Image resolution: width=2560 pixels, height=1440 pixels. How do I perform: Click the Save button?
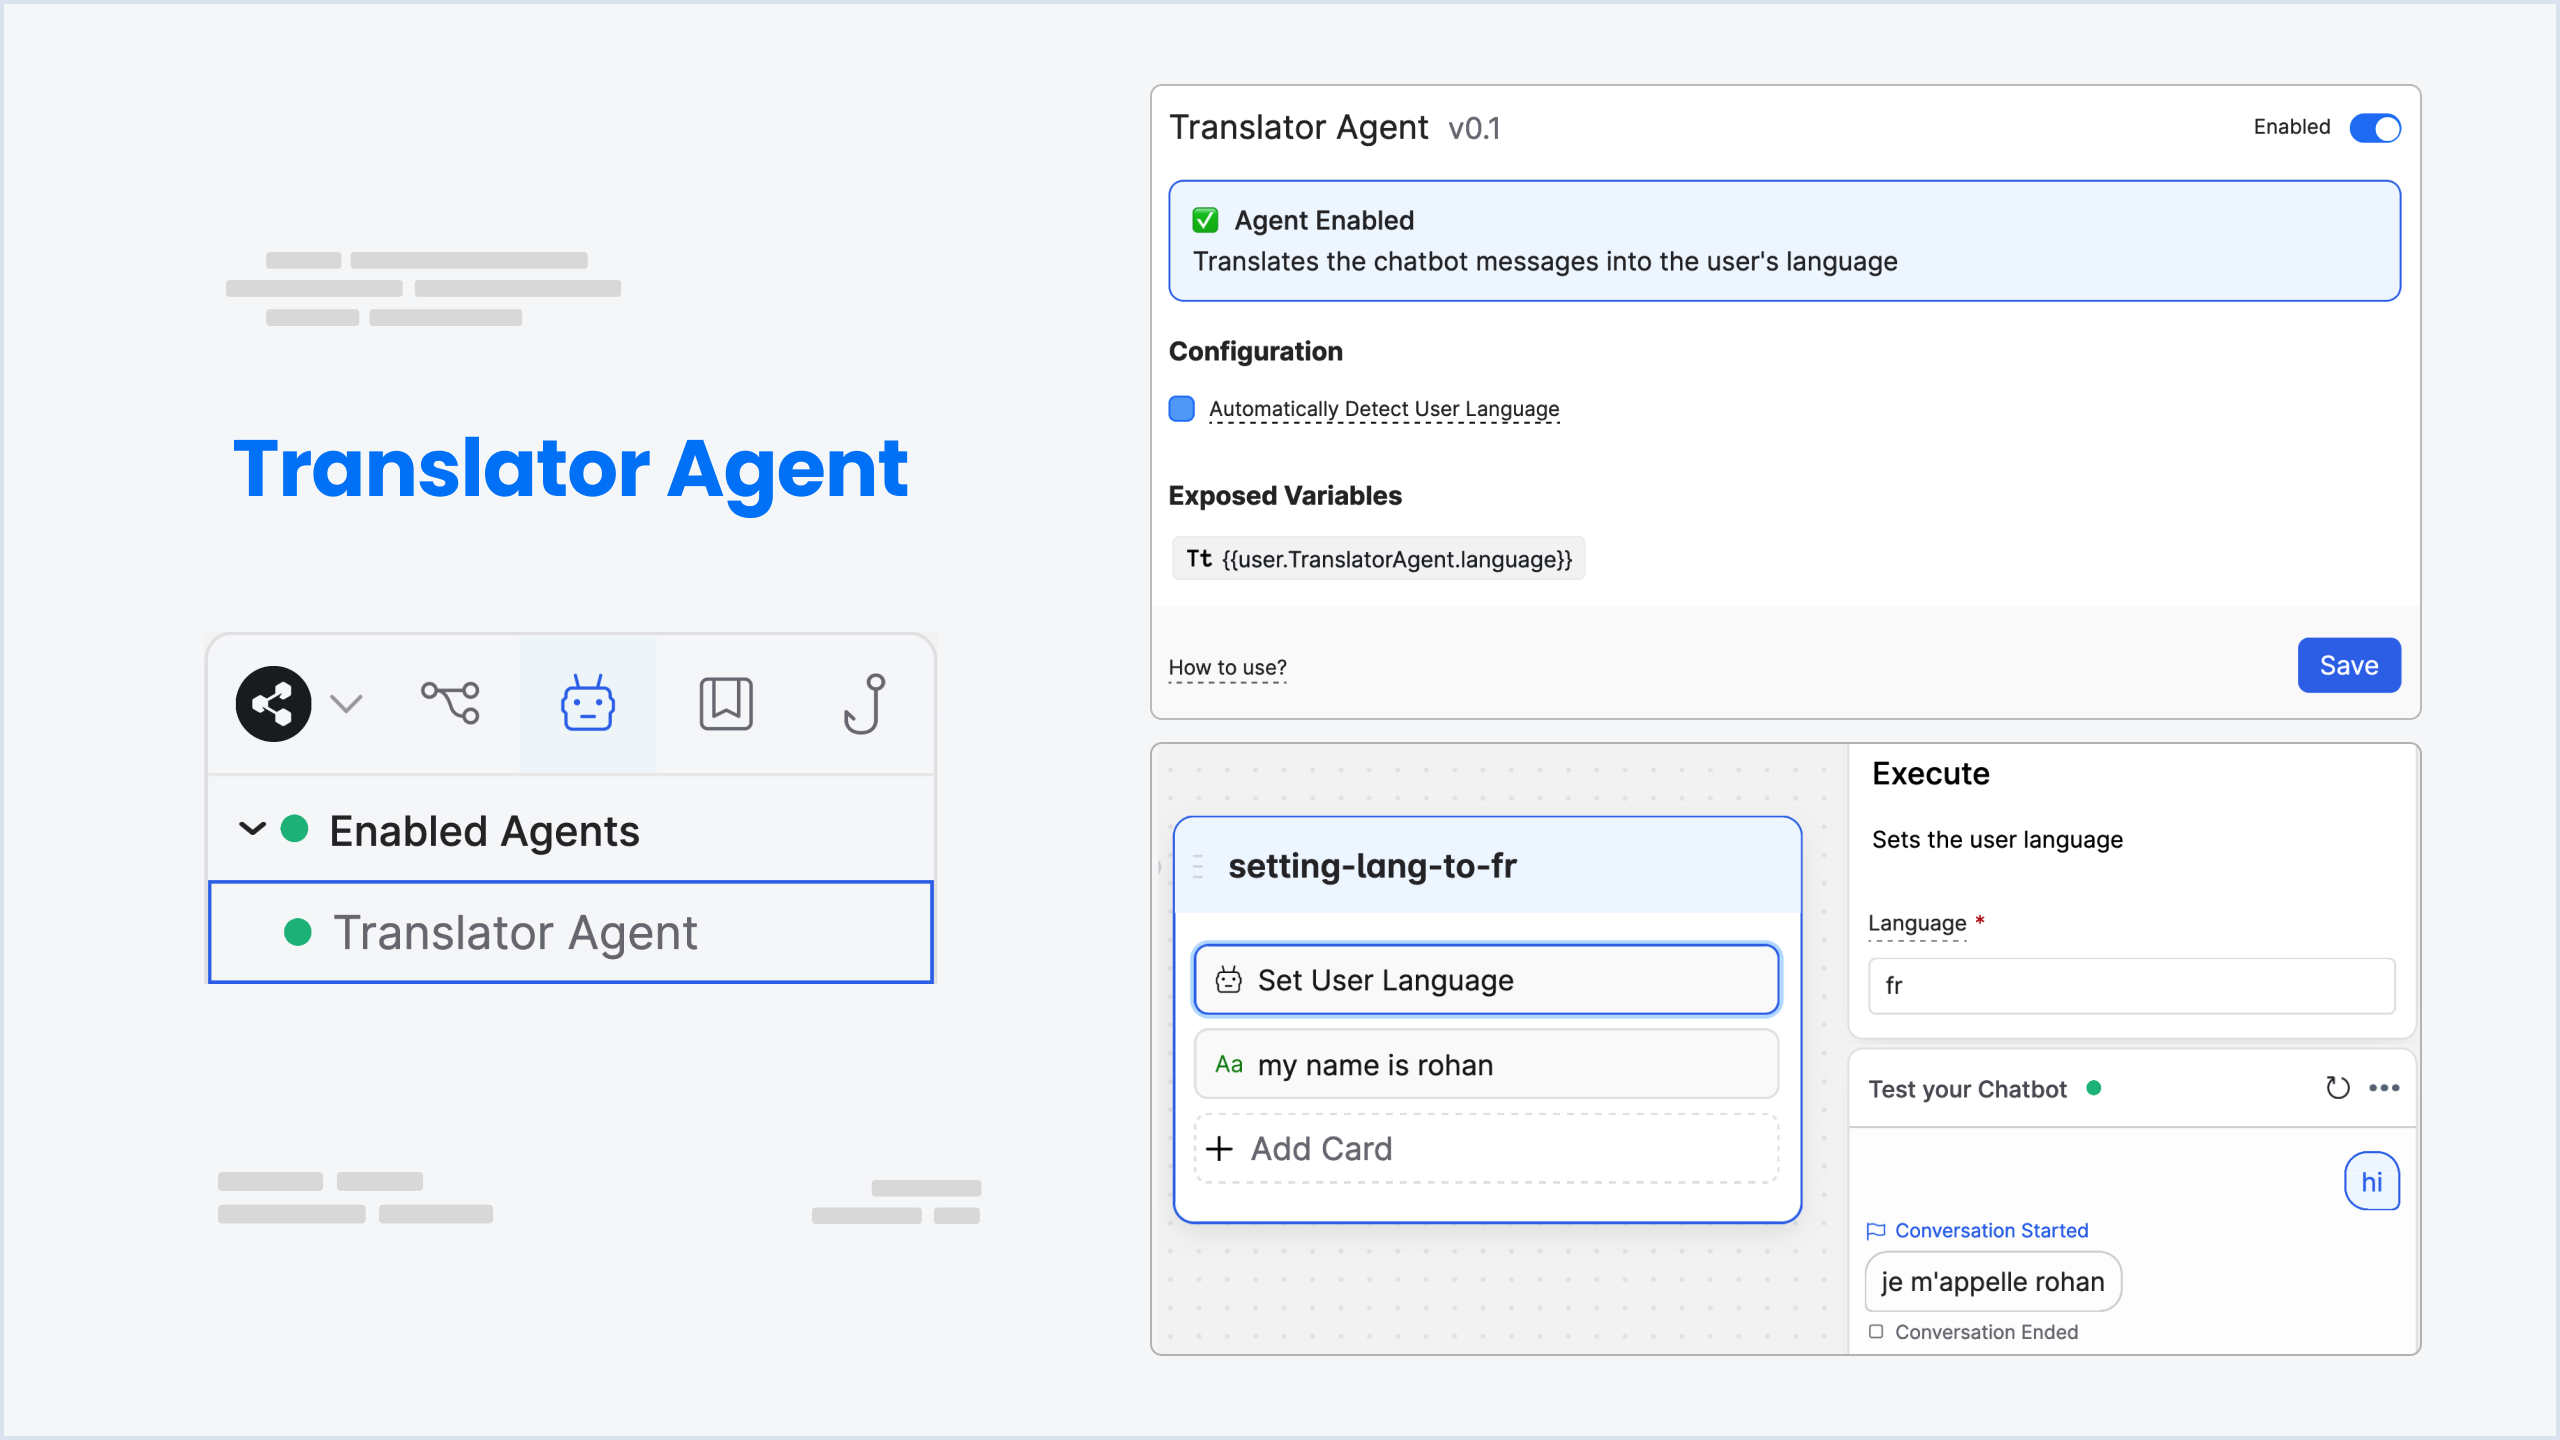[x=2349, y=665]
